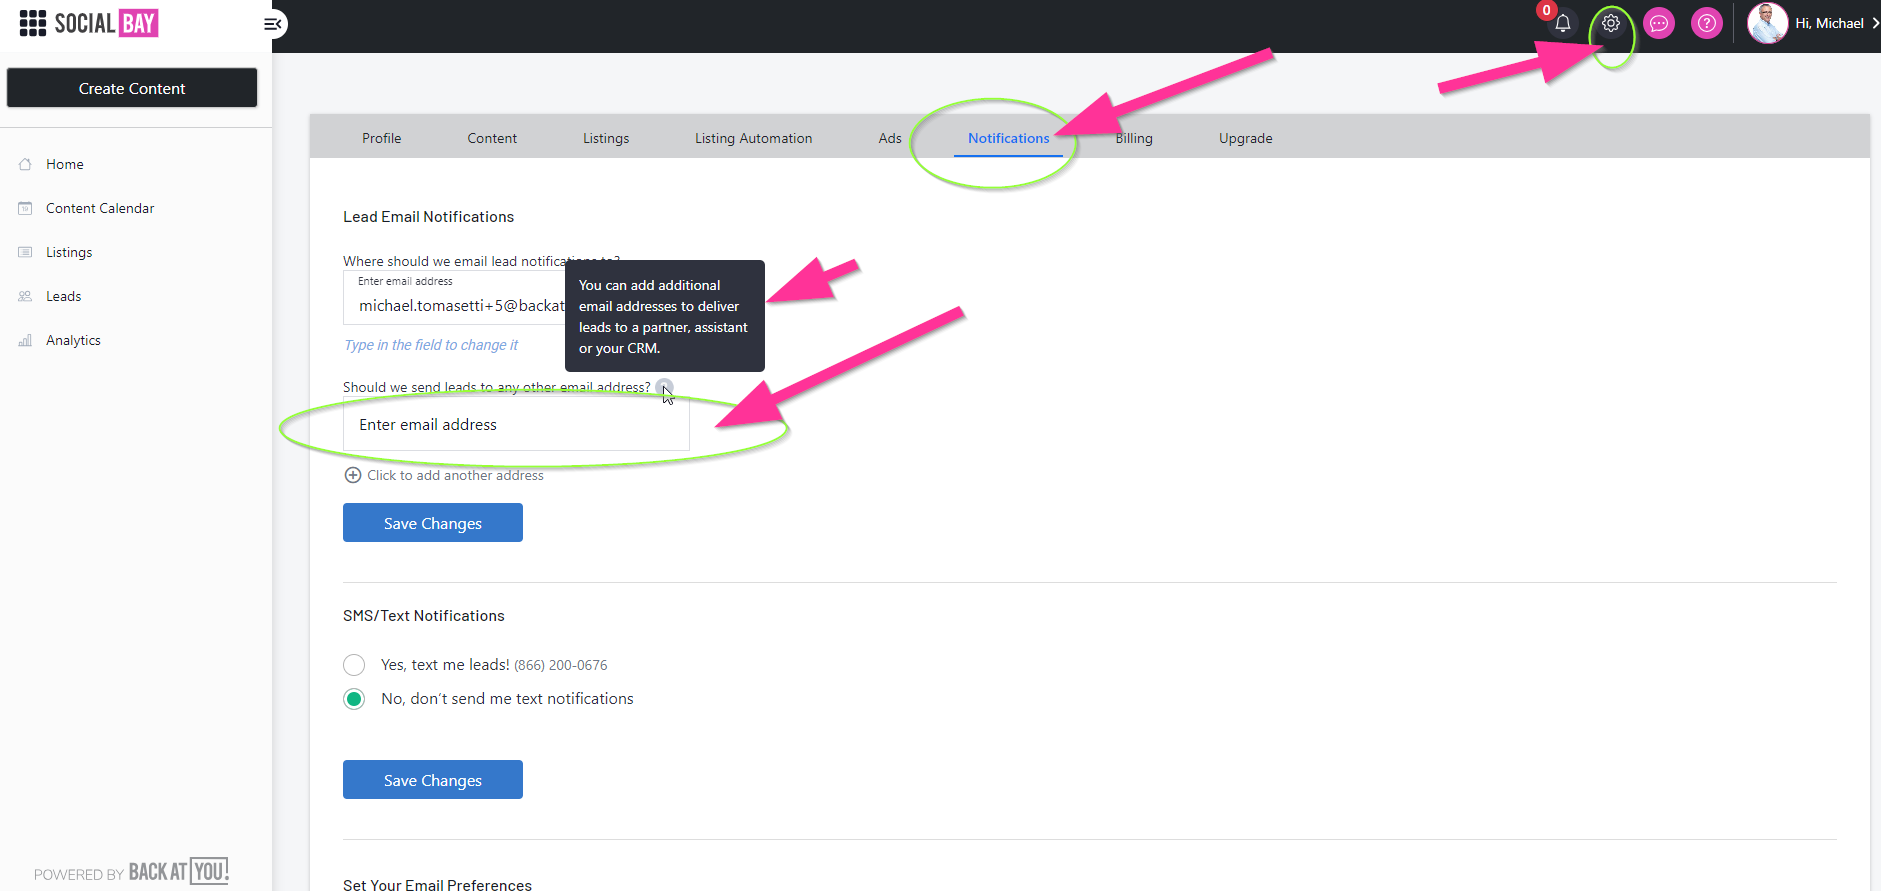The height and width of the screenshot is (891, 1881).
Task: Switch to the Billing tab
Action: [x=1134, y=138]
